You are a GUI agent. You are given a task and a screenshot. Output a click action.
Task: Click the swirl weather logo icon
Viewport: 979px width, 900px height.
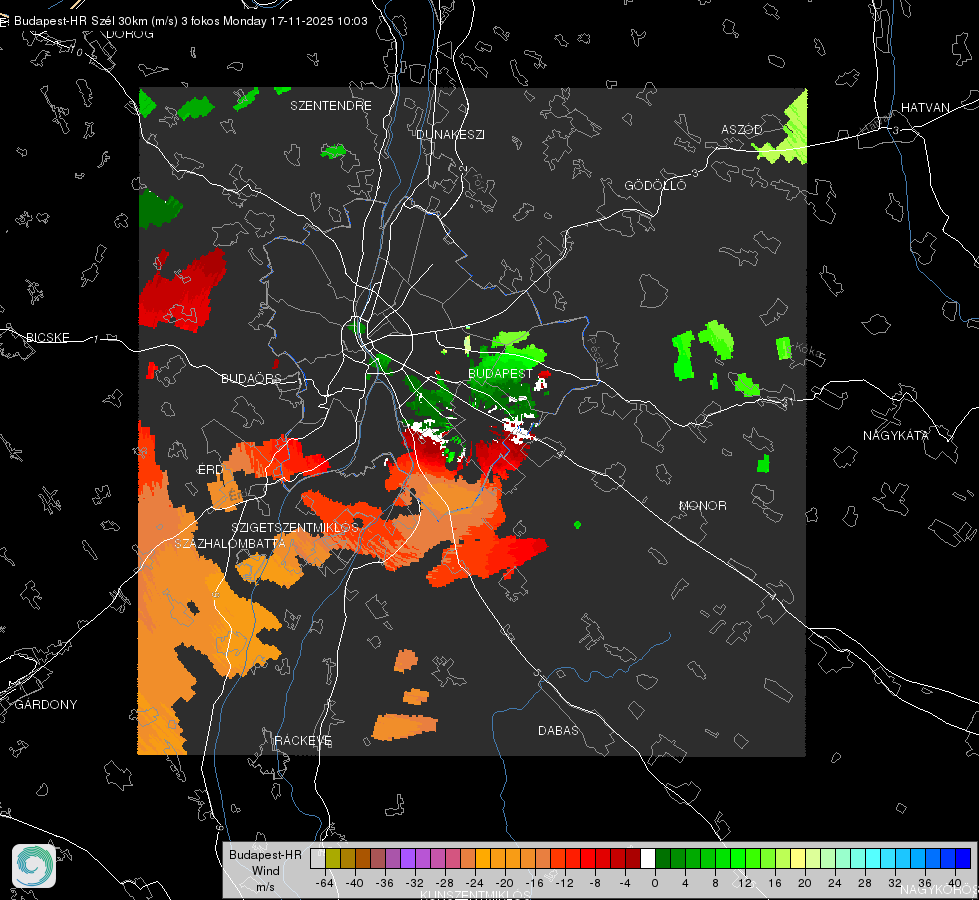click(x=34, y=866)
